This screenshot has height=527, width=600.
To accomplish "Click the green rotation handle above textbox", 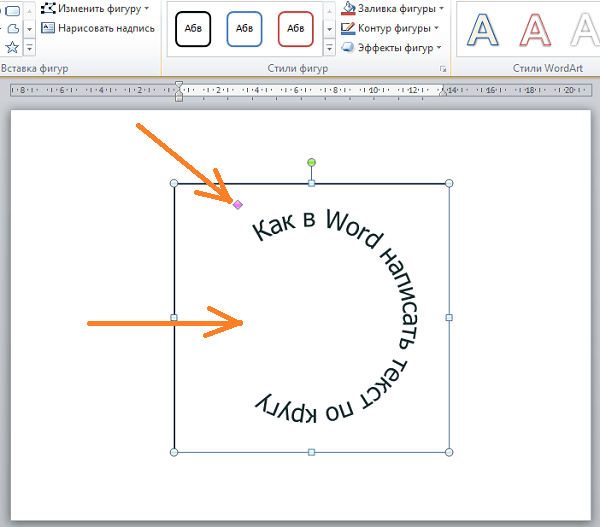I will coord(311,162).
